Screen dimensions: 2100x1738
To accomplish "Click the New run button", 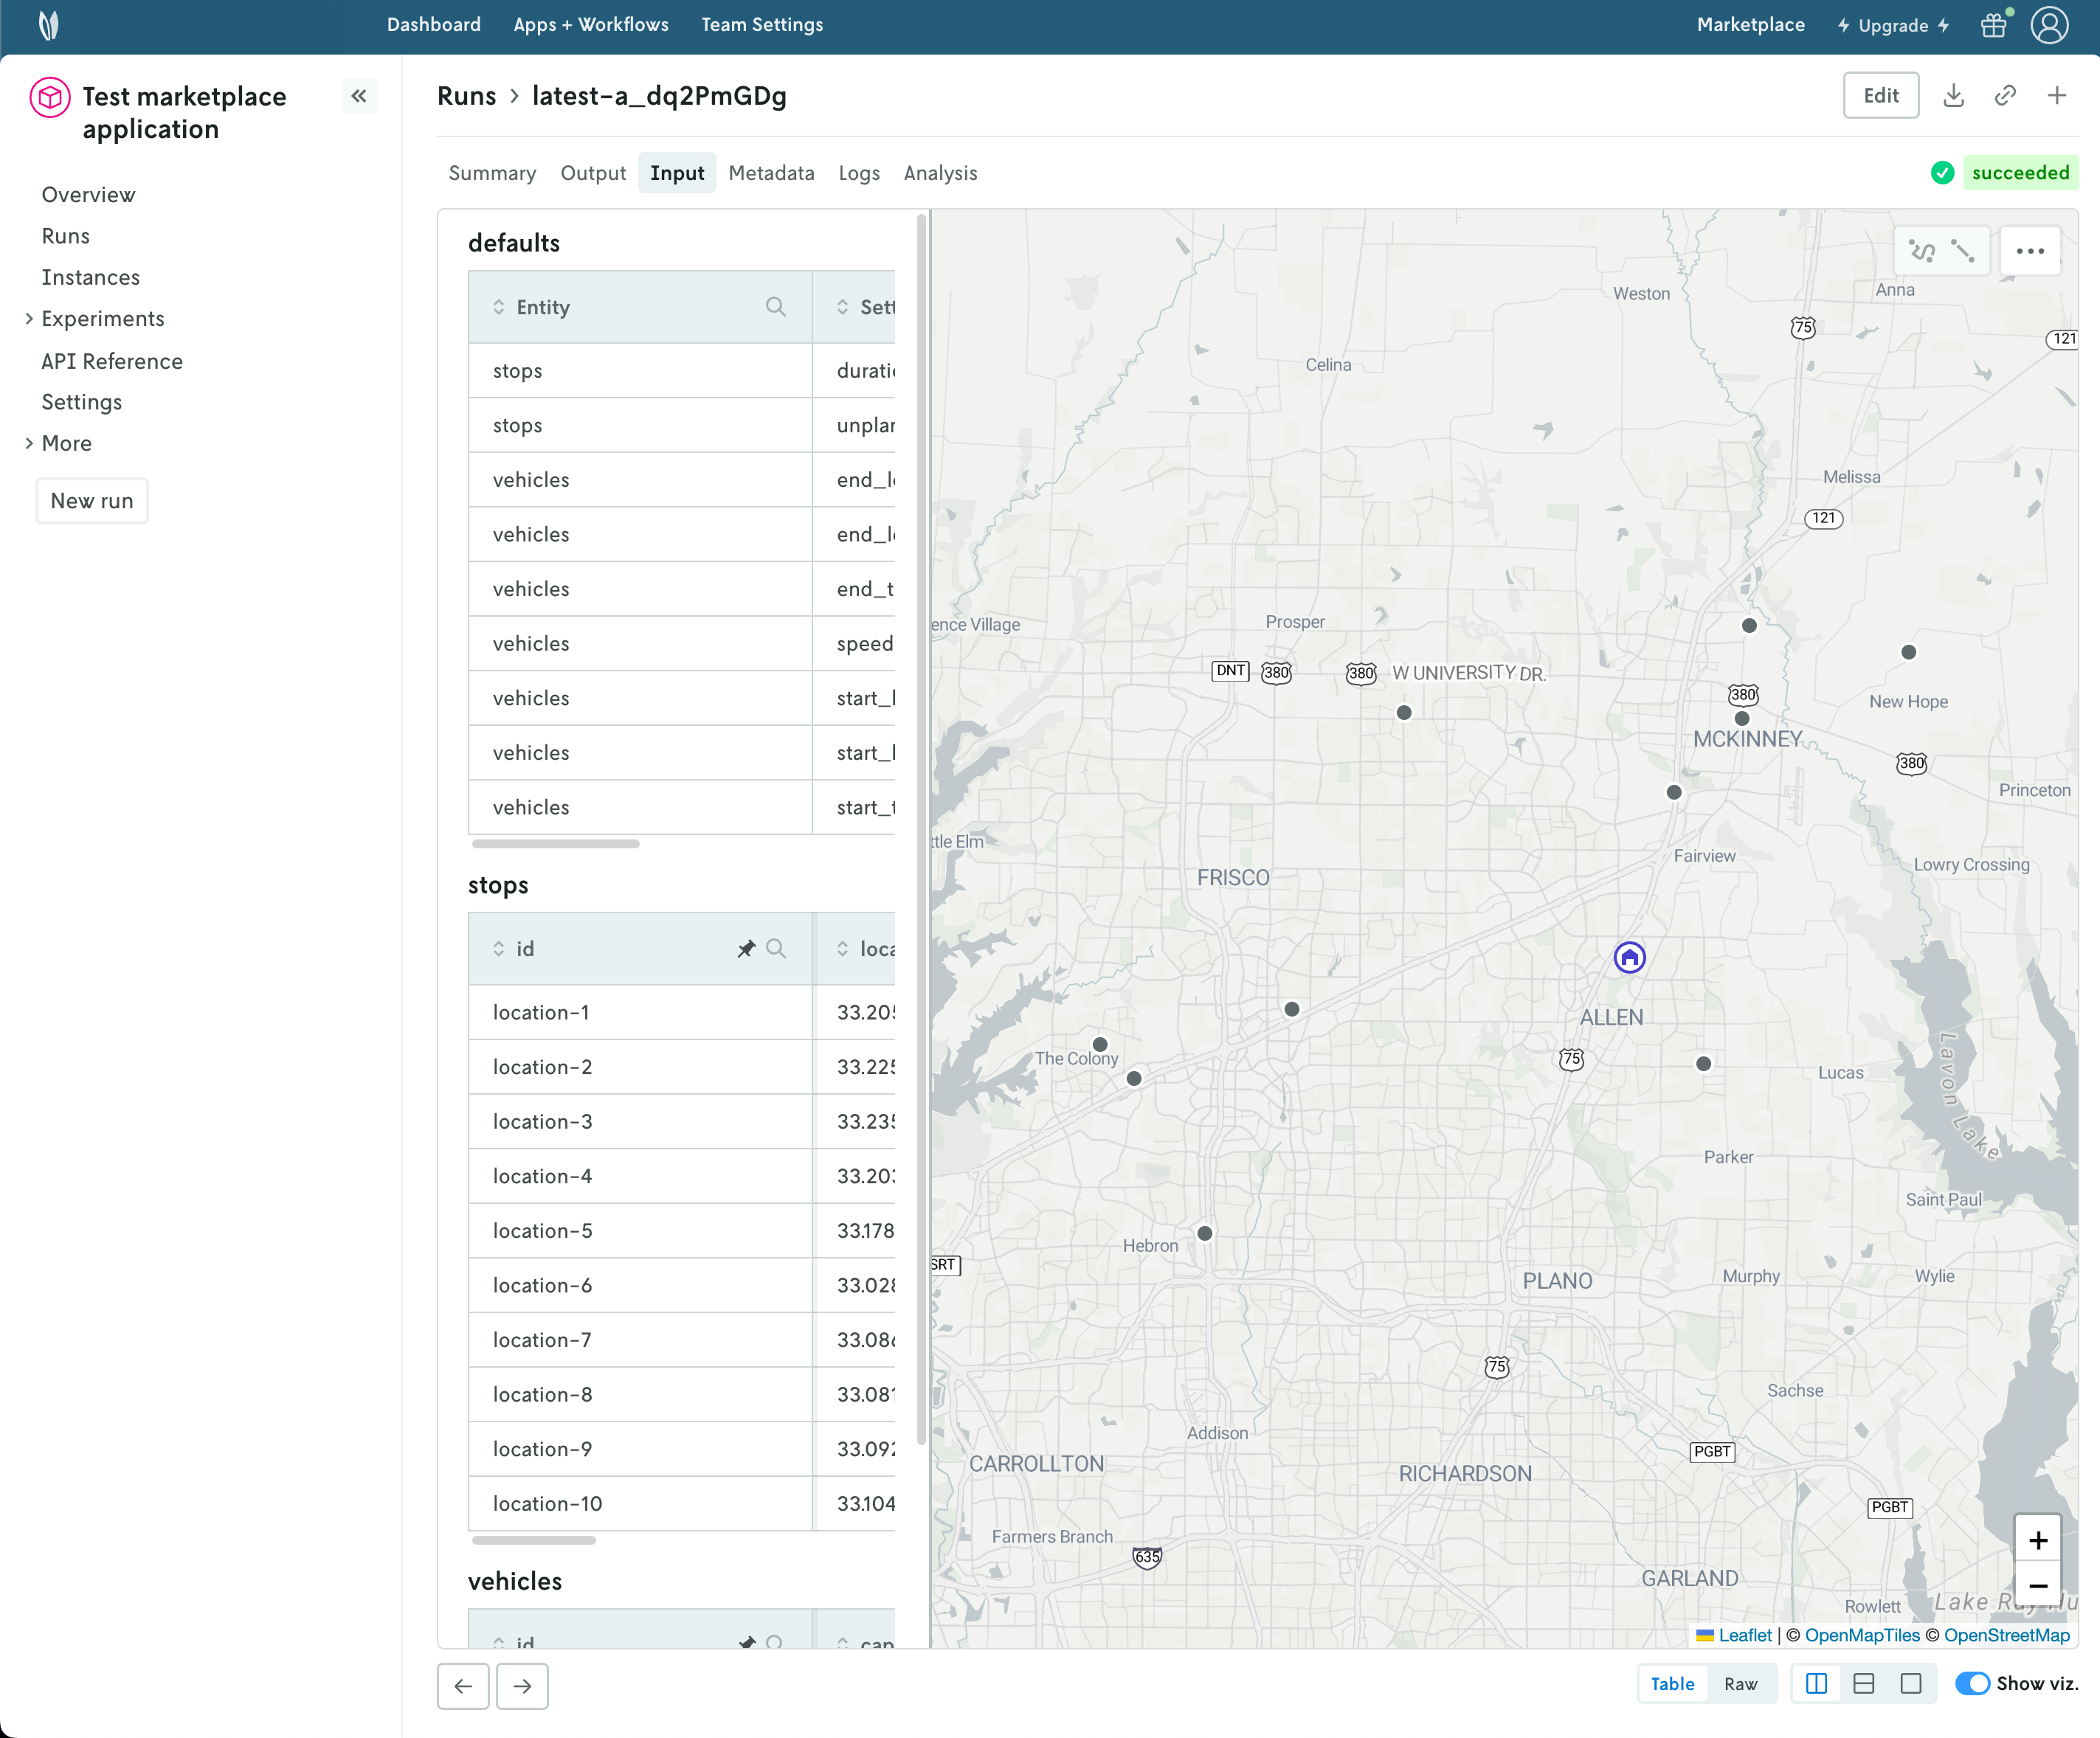I will 92,501.
